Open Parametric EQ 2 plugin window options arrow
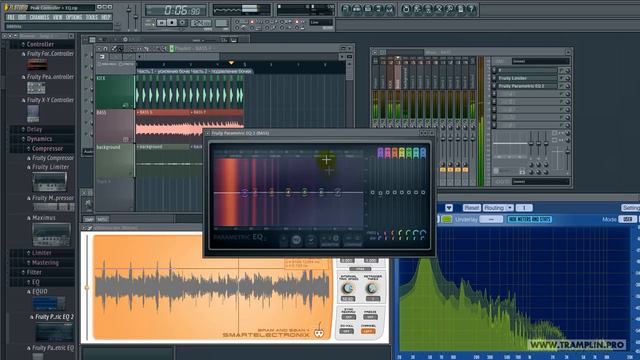The image size is (640, 360). point(207,133)
